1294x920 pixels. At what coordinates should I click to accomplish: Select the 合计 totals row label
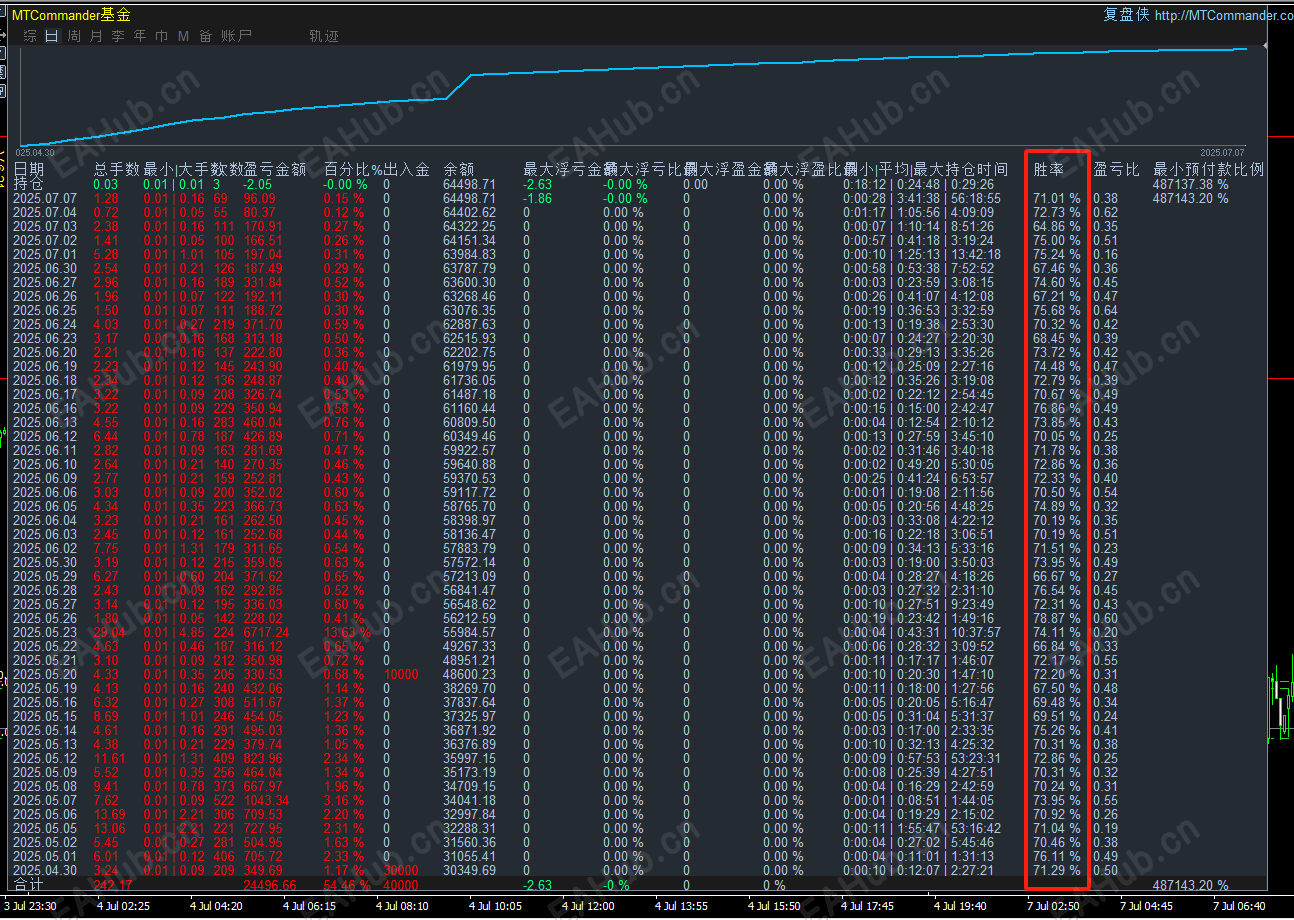28,885
